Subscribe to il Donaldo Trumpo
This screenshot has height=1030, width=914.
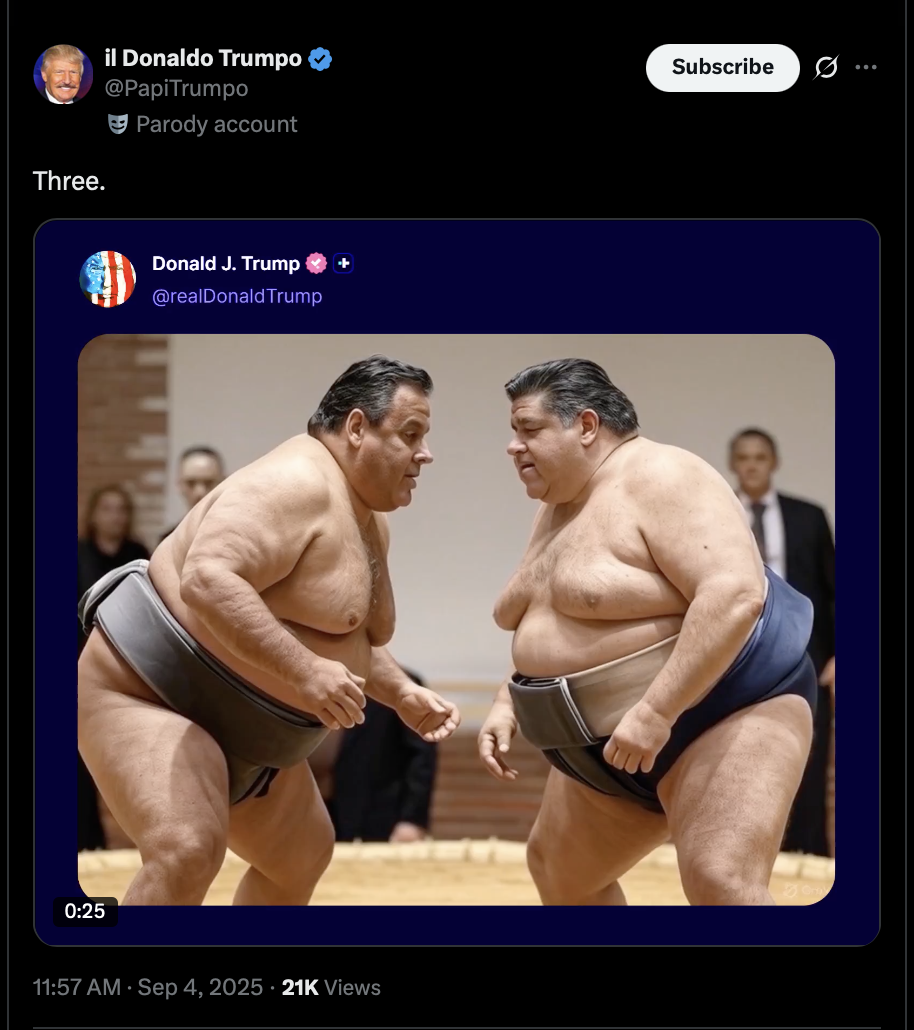pyautogui.click(x=722, y=68)
